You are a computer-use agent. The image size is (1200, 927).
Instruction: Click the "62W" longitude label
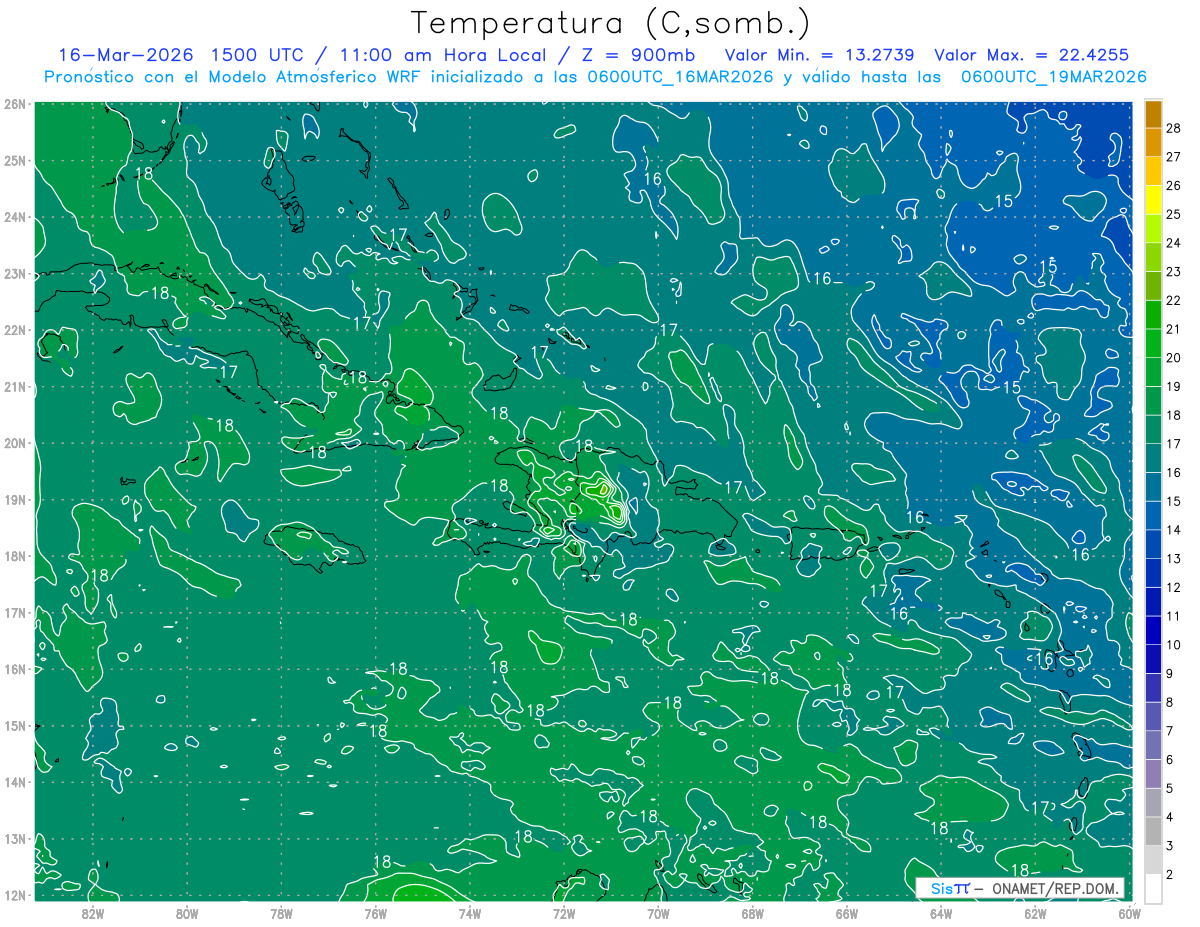(x=1035, y=912)
